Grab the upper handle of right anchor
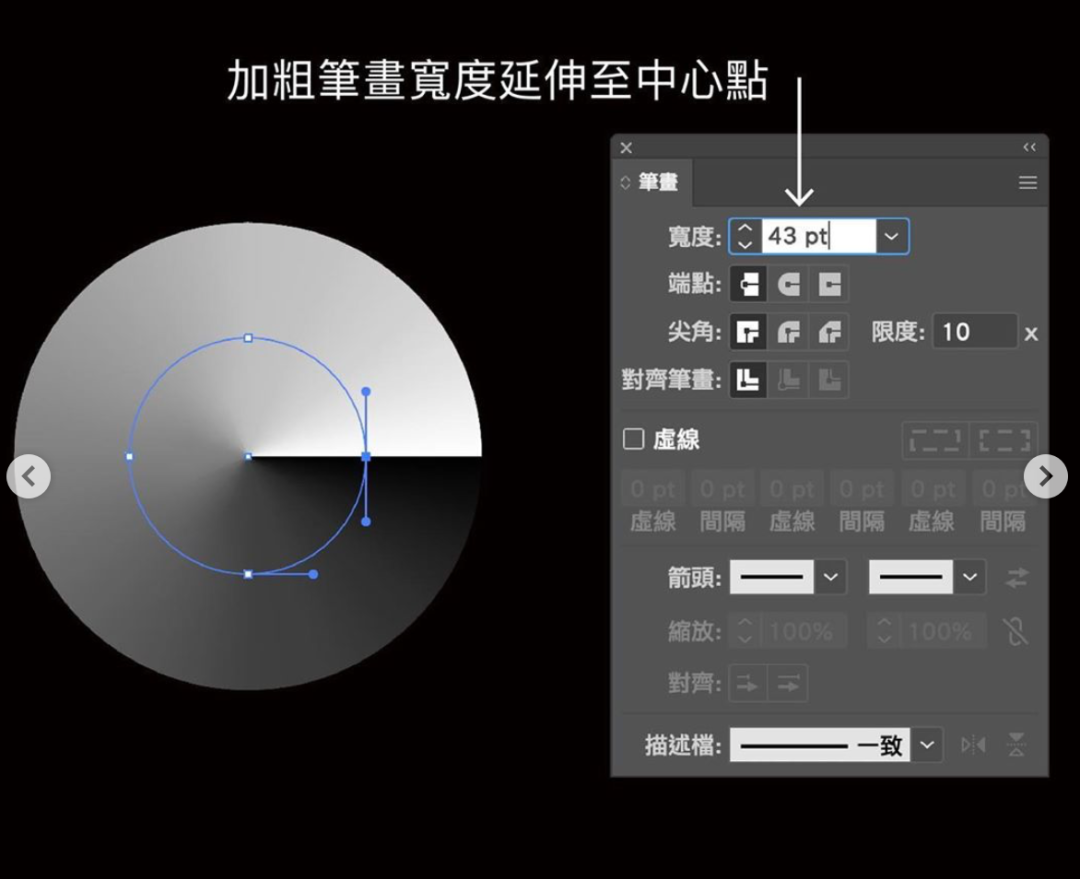This screenshot has width=1080, height=879. click(x=366, y=391)
